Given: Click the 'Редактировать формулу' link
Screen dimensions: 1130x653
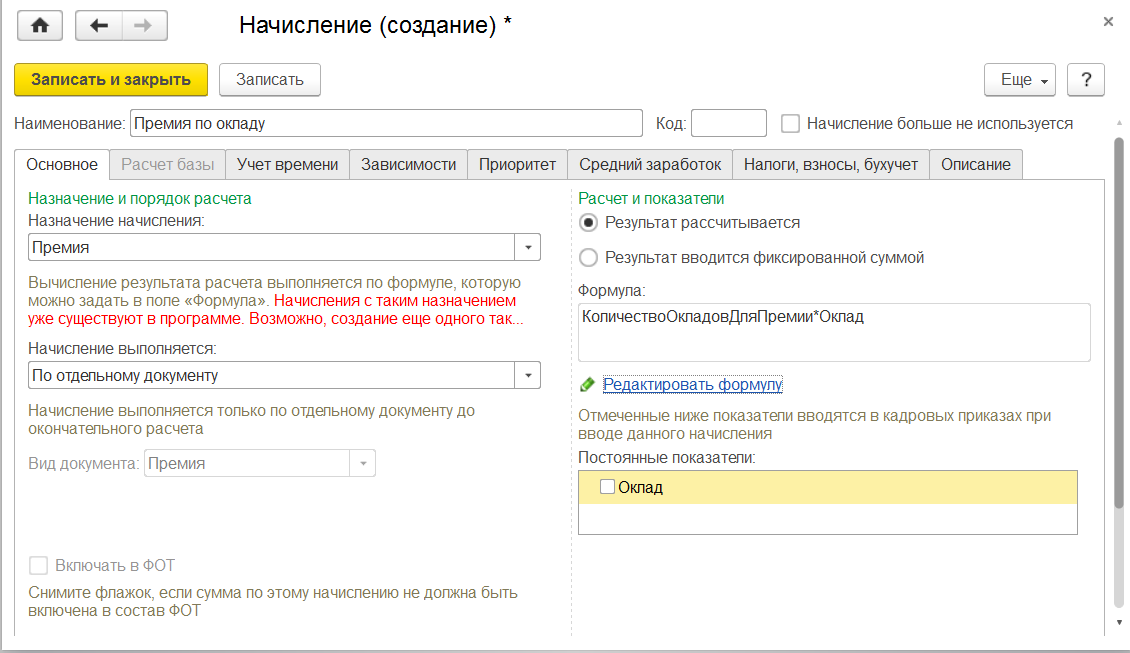Looking at the screenshot, I should [x=692, y=384].
